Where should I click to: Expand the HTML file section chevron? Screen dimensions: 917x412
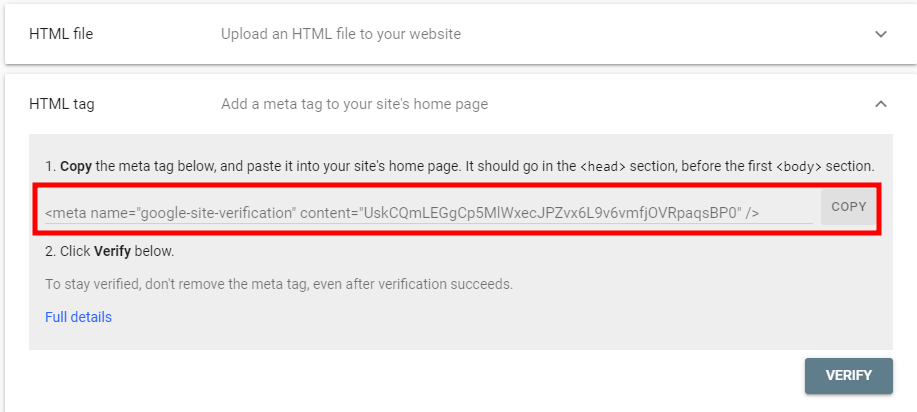click(881, 34)
